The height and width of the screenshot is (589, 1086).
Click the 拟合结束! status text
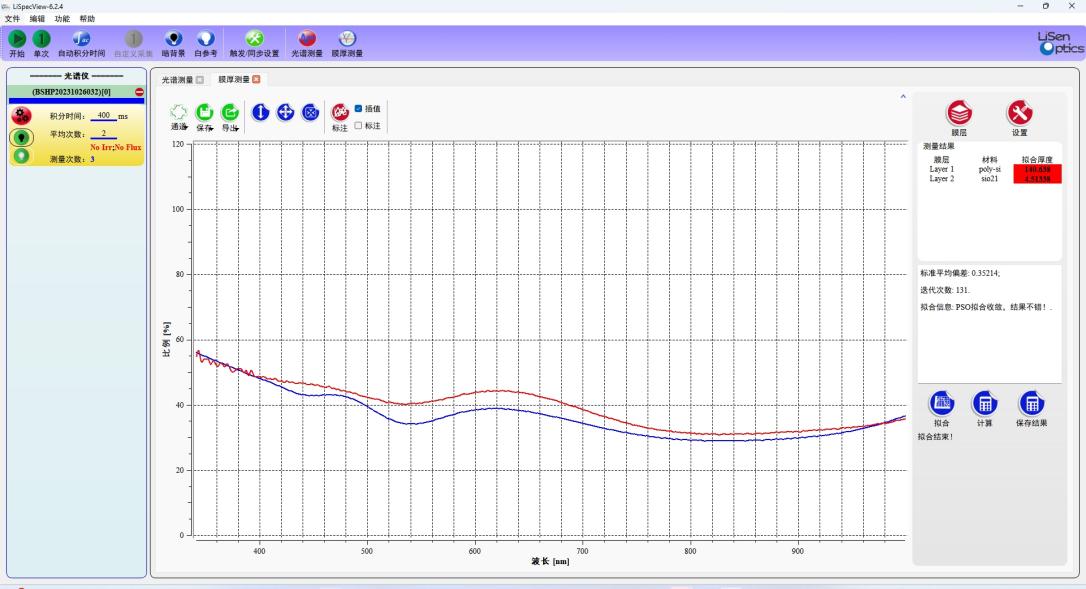(x=936, y=437)
